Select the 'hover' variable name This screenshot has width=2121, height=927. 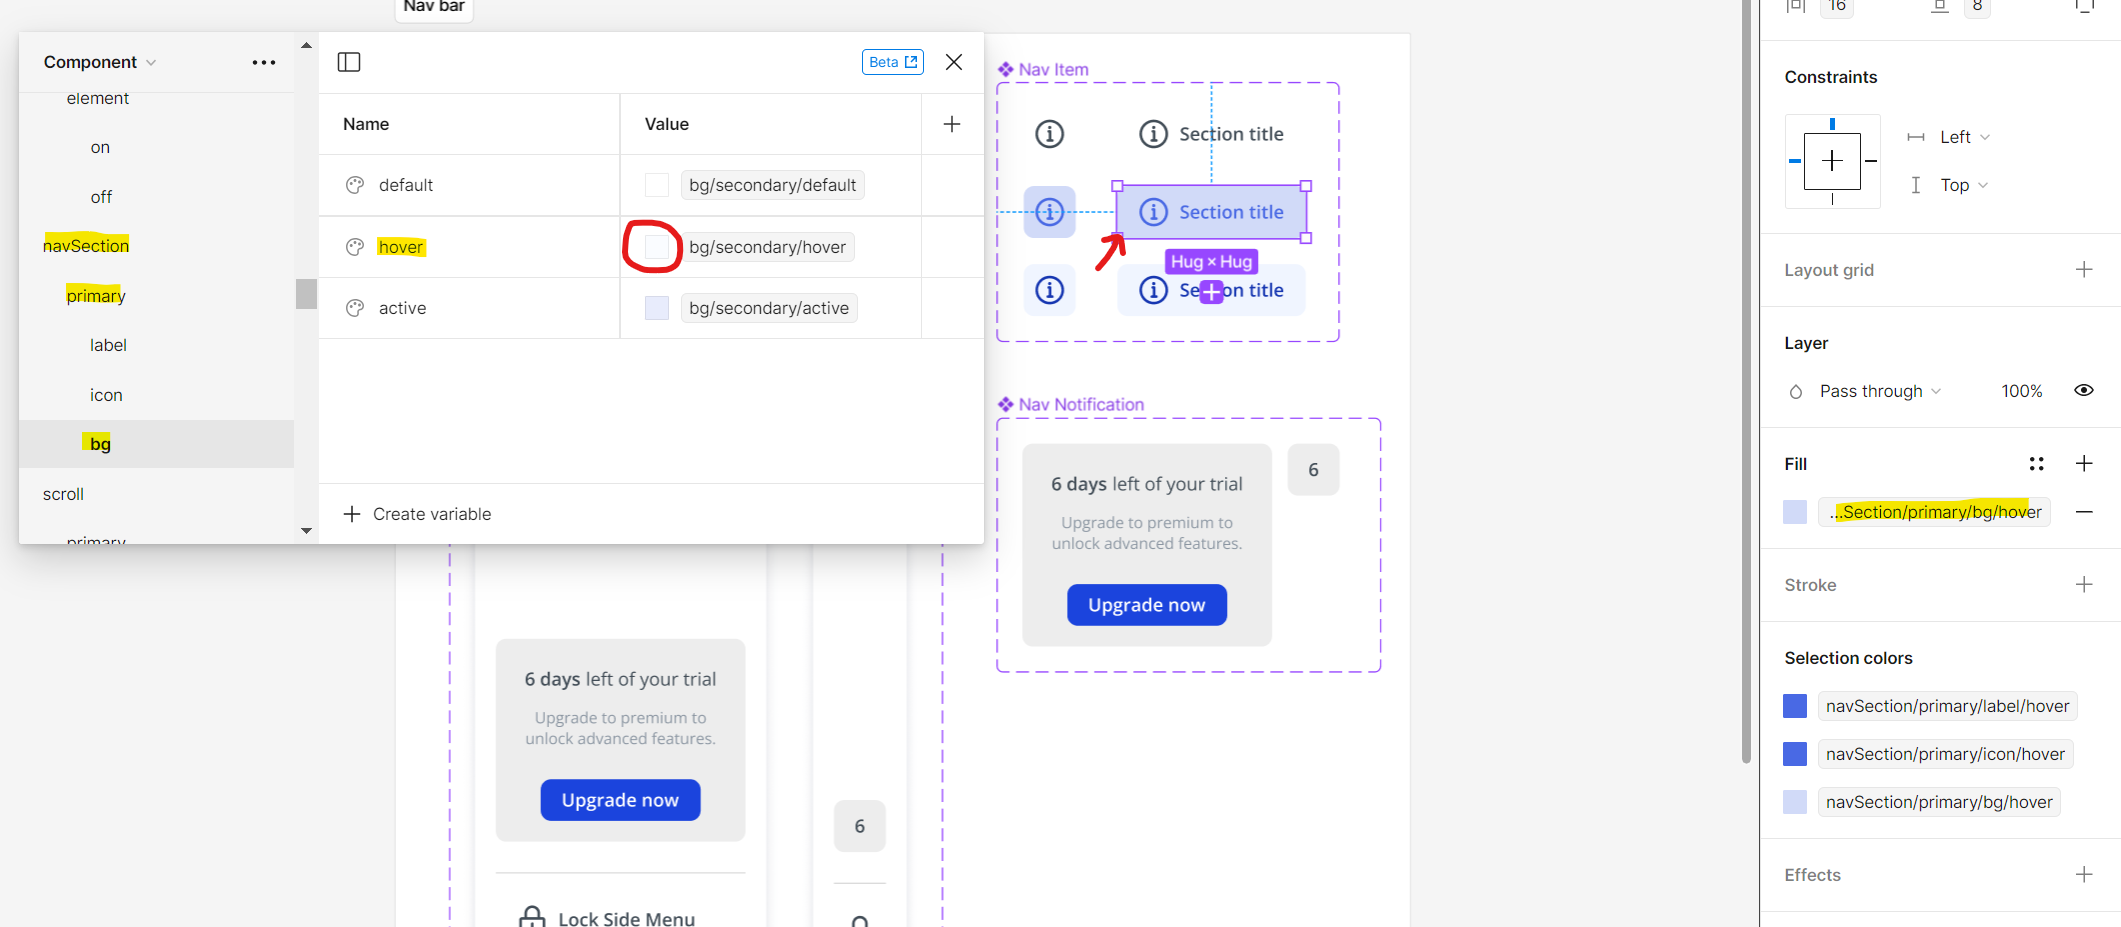[x=401, y=247]
